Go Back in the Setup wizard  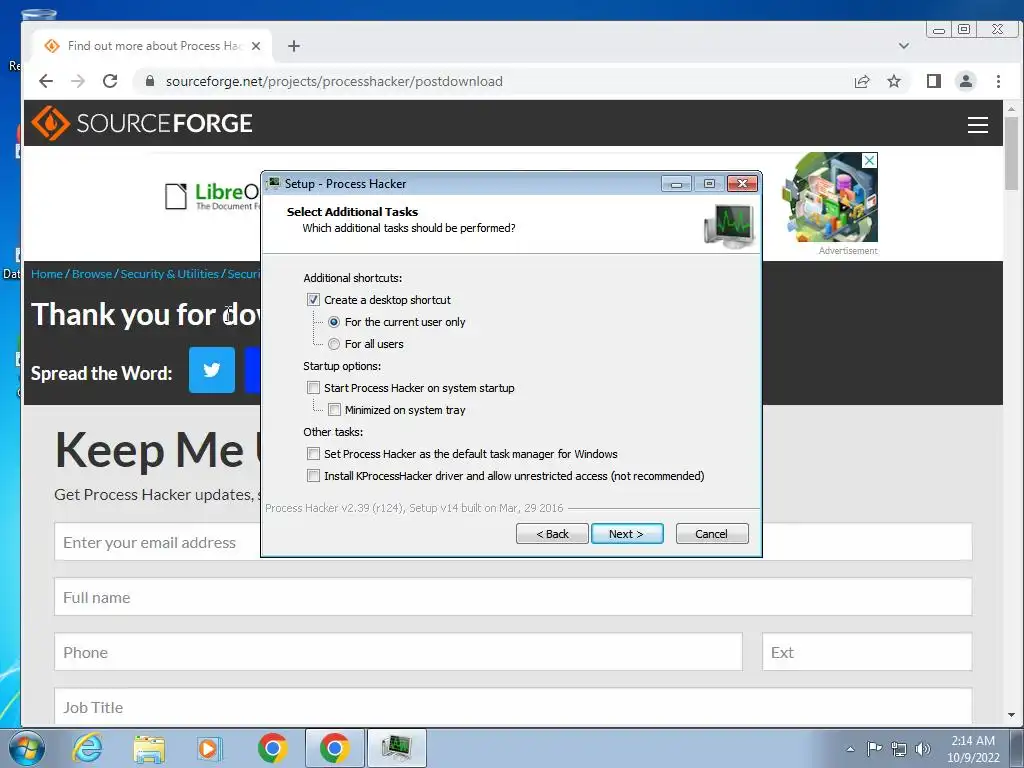(552, 534)
